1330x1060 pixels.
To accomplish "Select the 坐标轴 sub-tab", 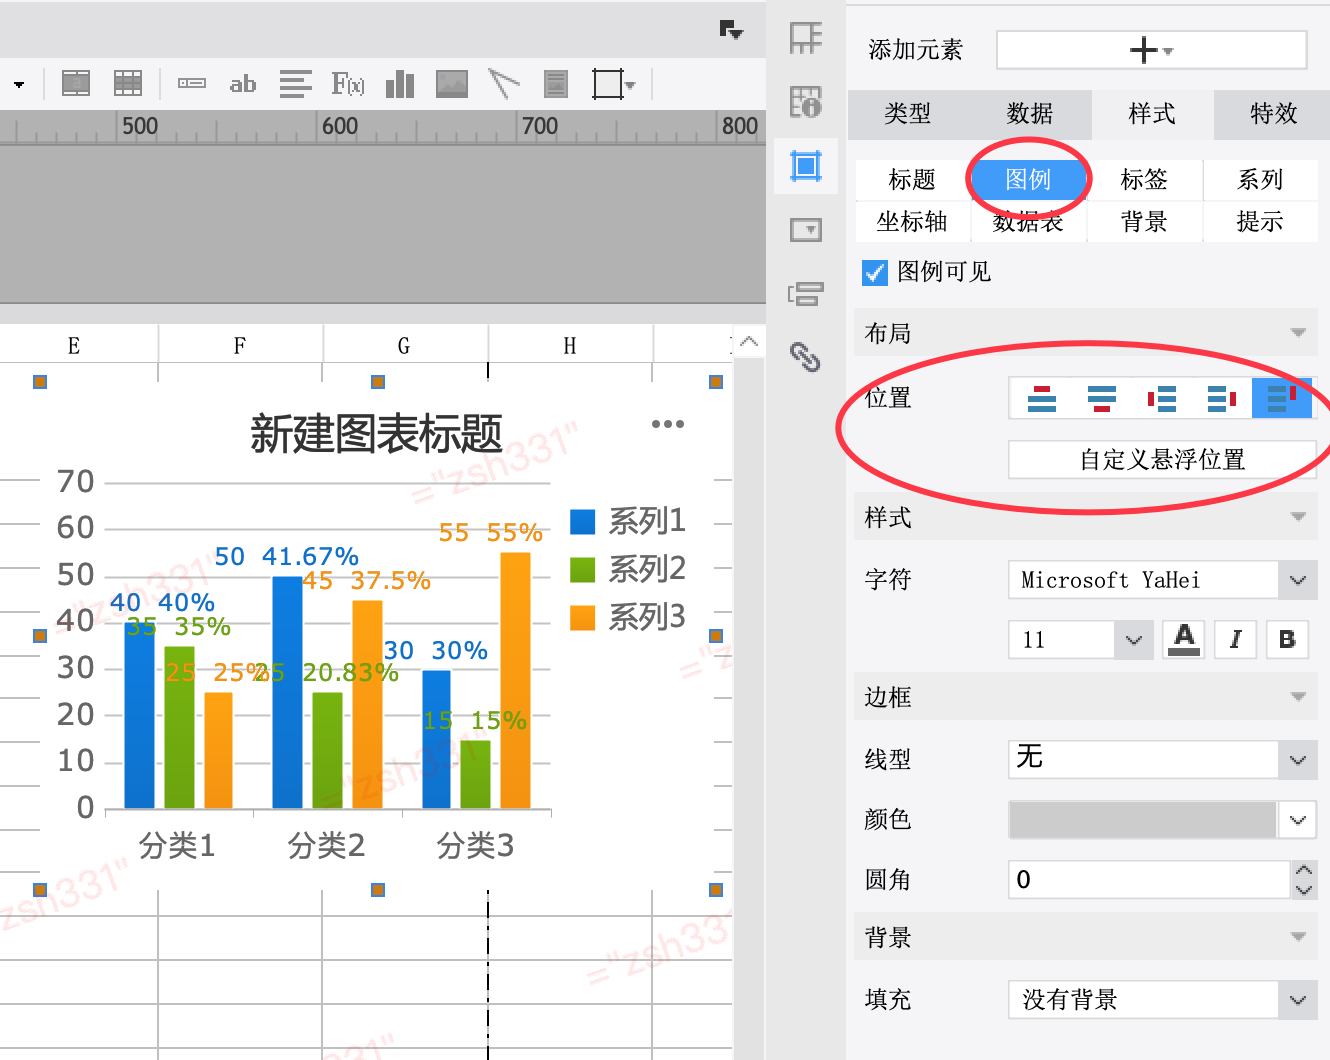I will coord(912,222).
